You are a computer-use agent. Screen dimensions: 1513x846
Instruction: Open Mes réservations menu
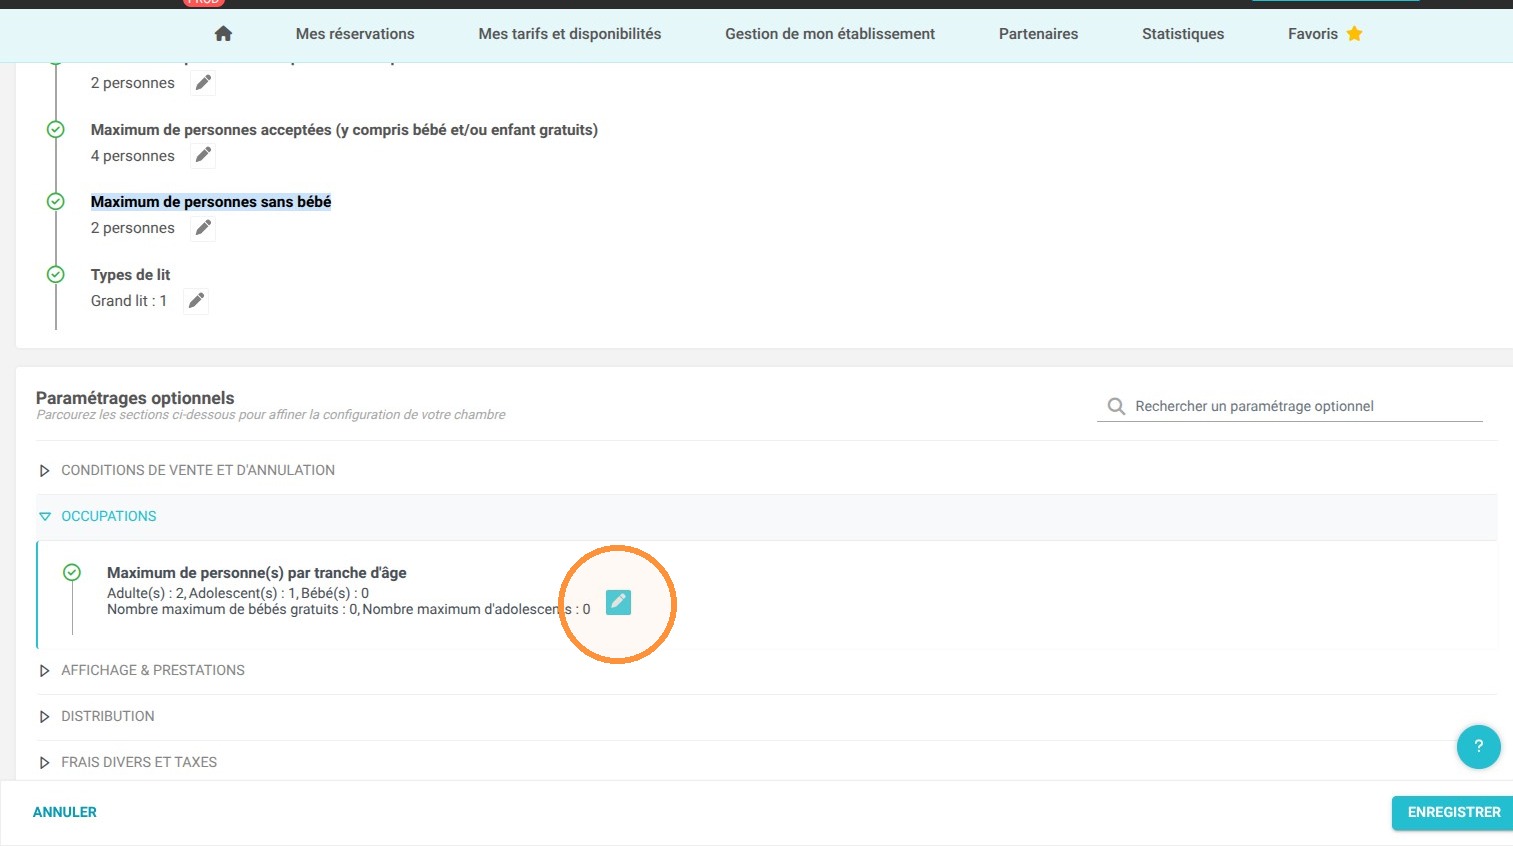coord(355,34)
